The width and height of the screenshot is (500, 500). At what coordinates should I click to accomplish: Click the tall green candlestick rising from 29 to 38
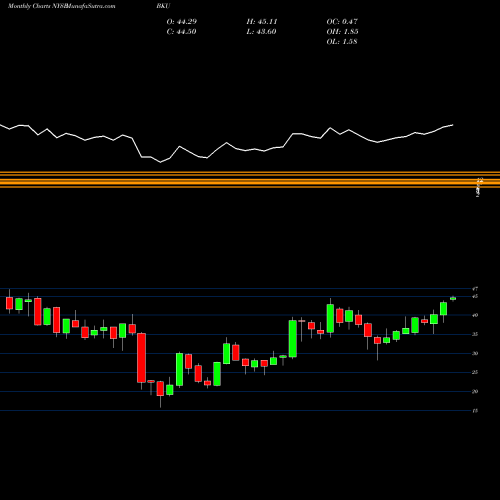293,339
